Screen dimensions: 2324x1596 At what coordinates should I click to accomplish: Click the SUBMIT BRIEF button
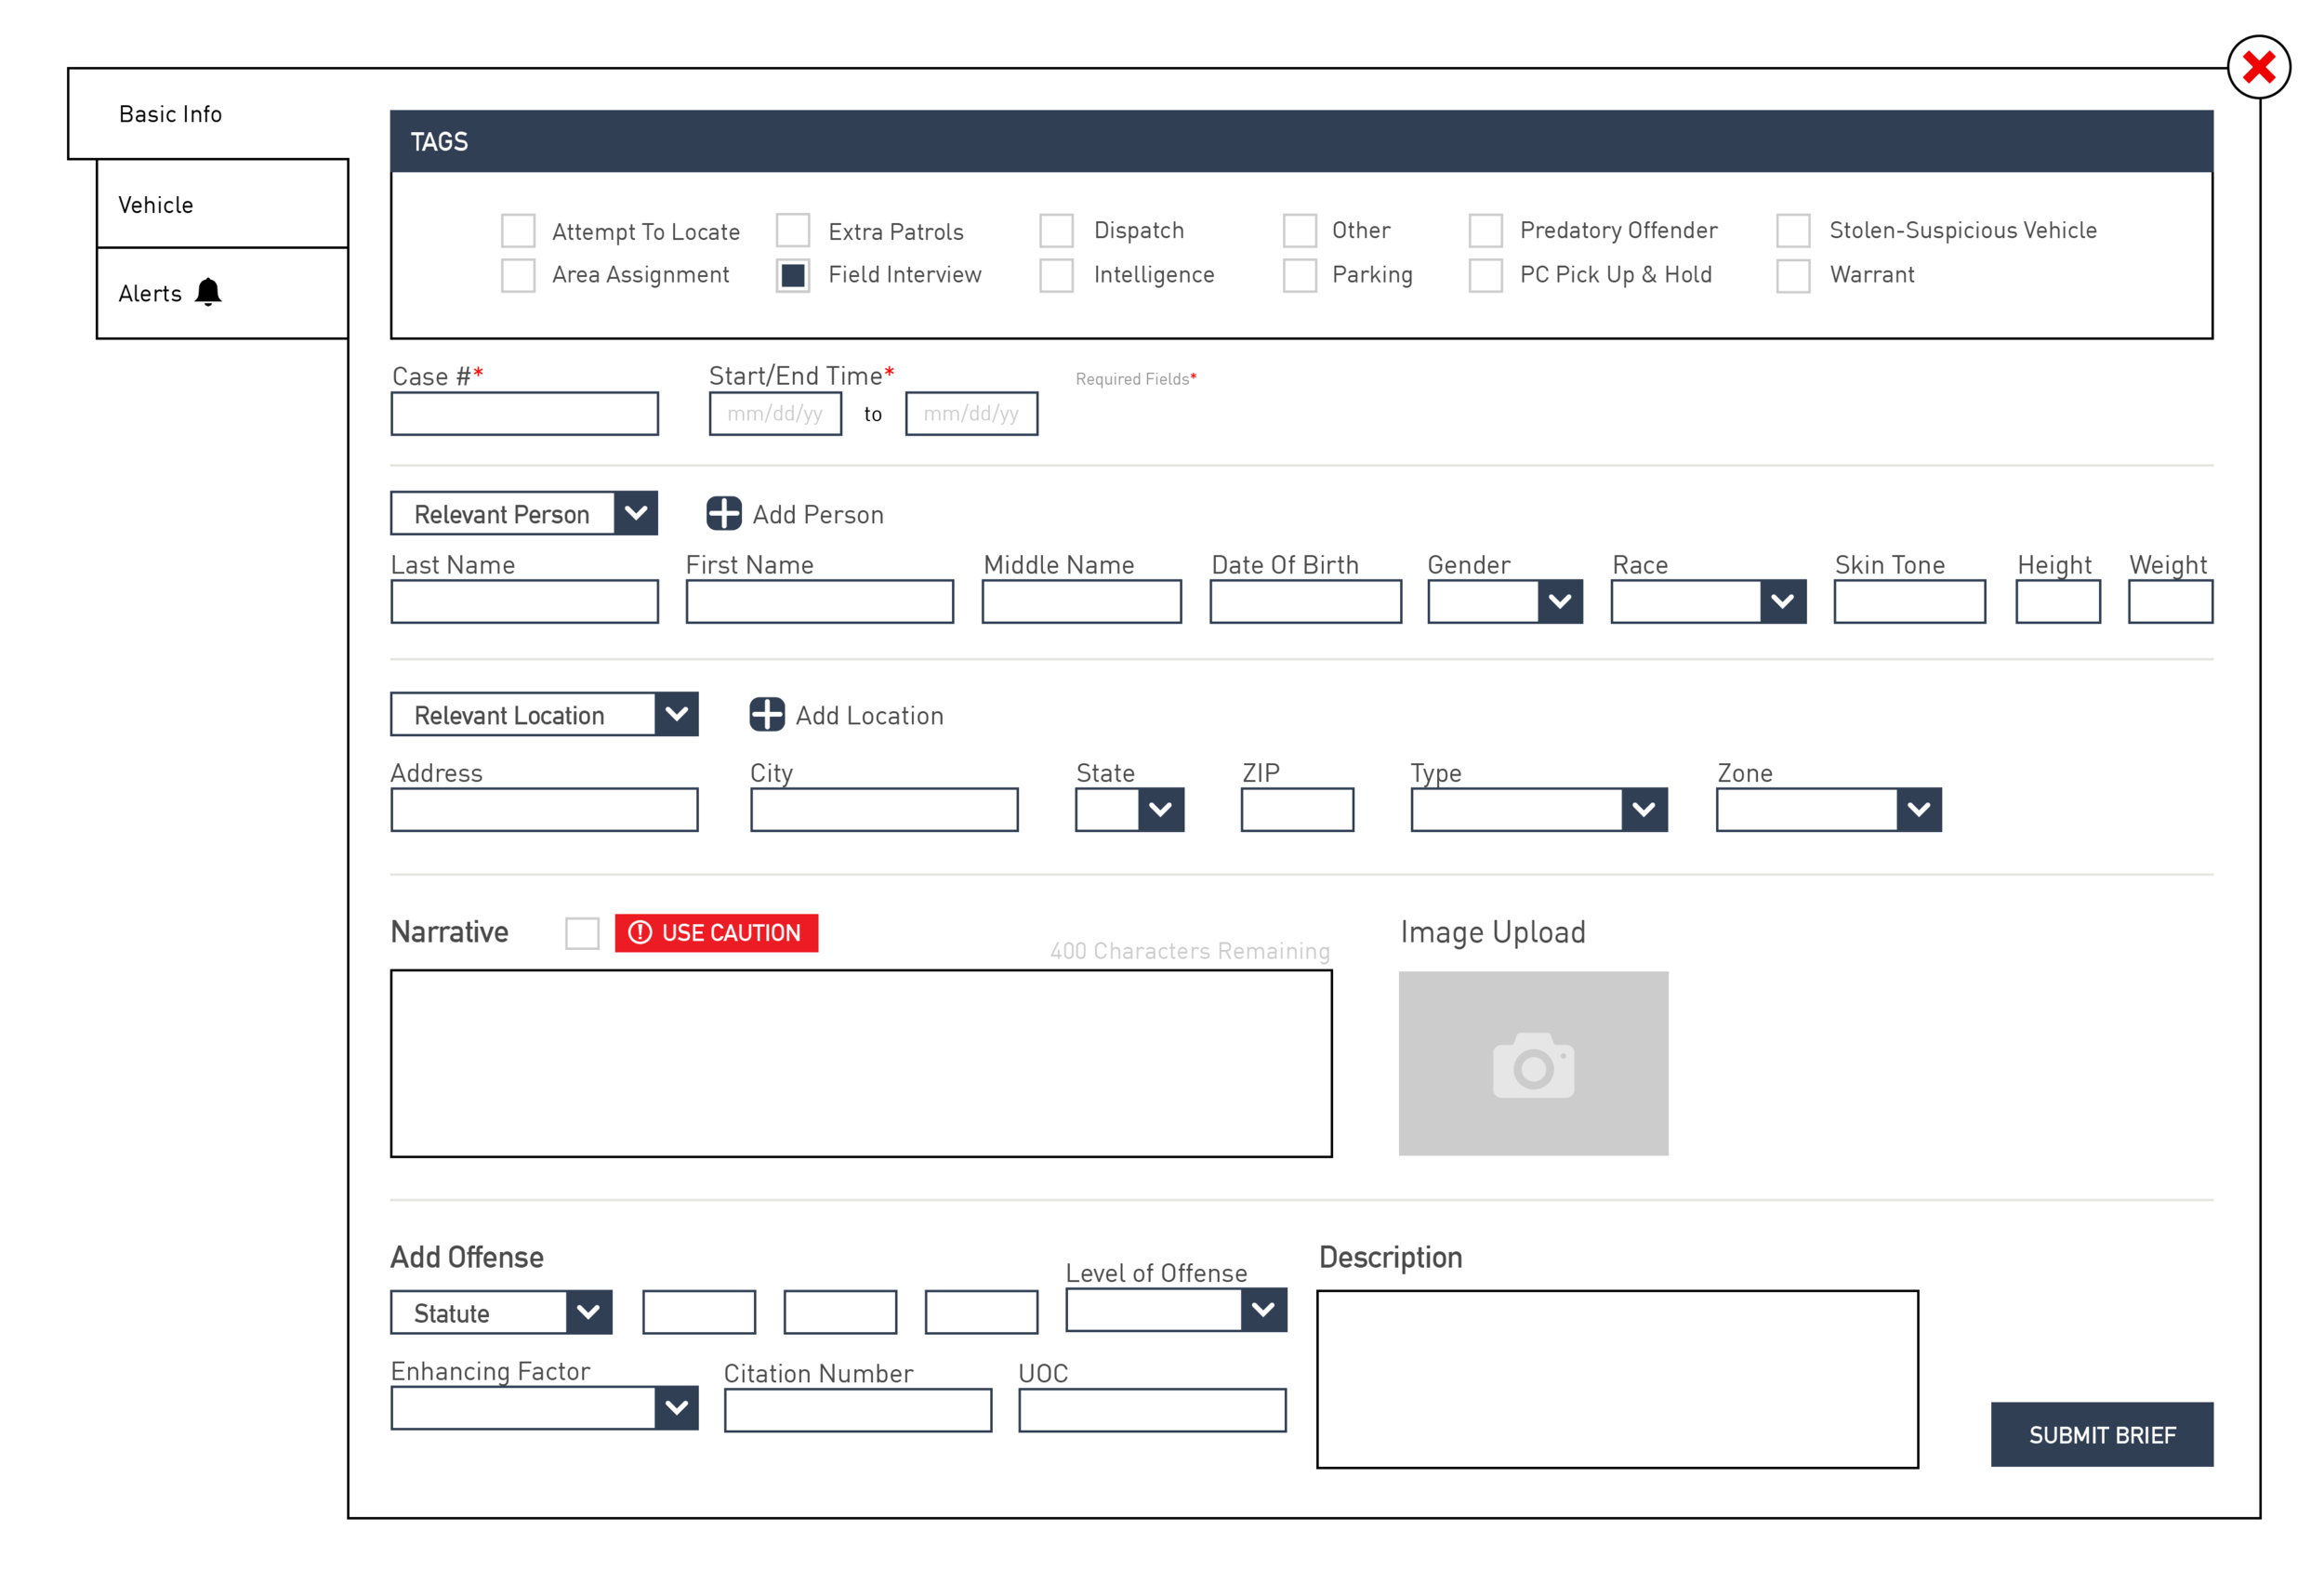click(2102, 1434)
